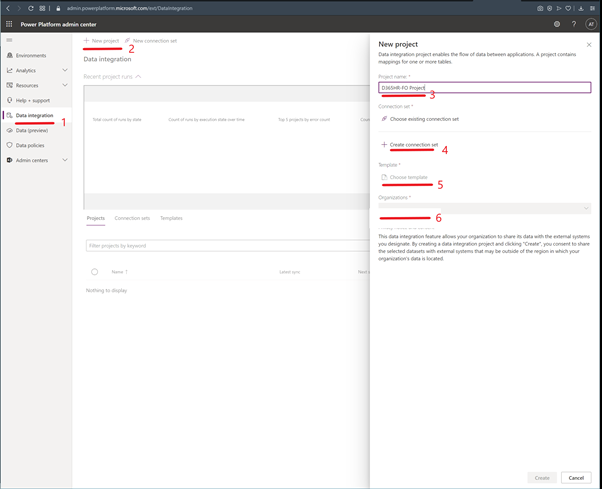Click Create connection set
The width and height of the screenshot is (602, 489).
tap(412, 145)
